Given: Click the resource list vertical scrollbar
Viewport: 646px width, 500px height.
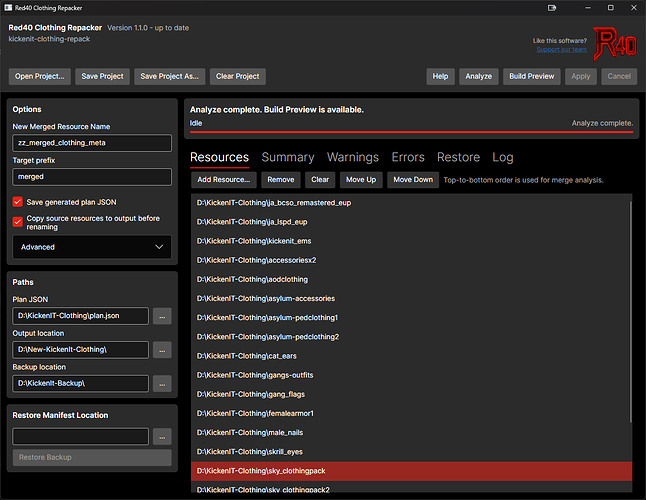Looking at the screenshot, I should 630,312.
